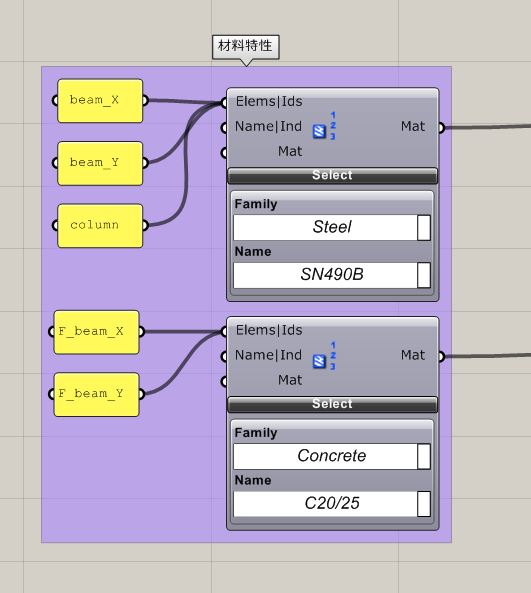531x593 pixels.
Task: Select the column parameter node
Action: coord(100,226)
